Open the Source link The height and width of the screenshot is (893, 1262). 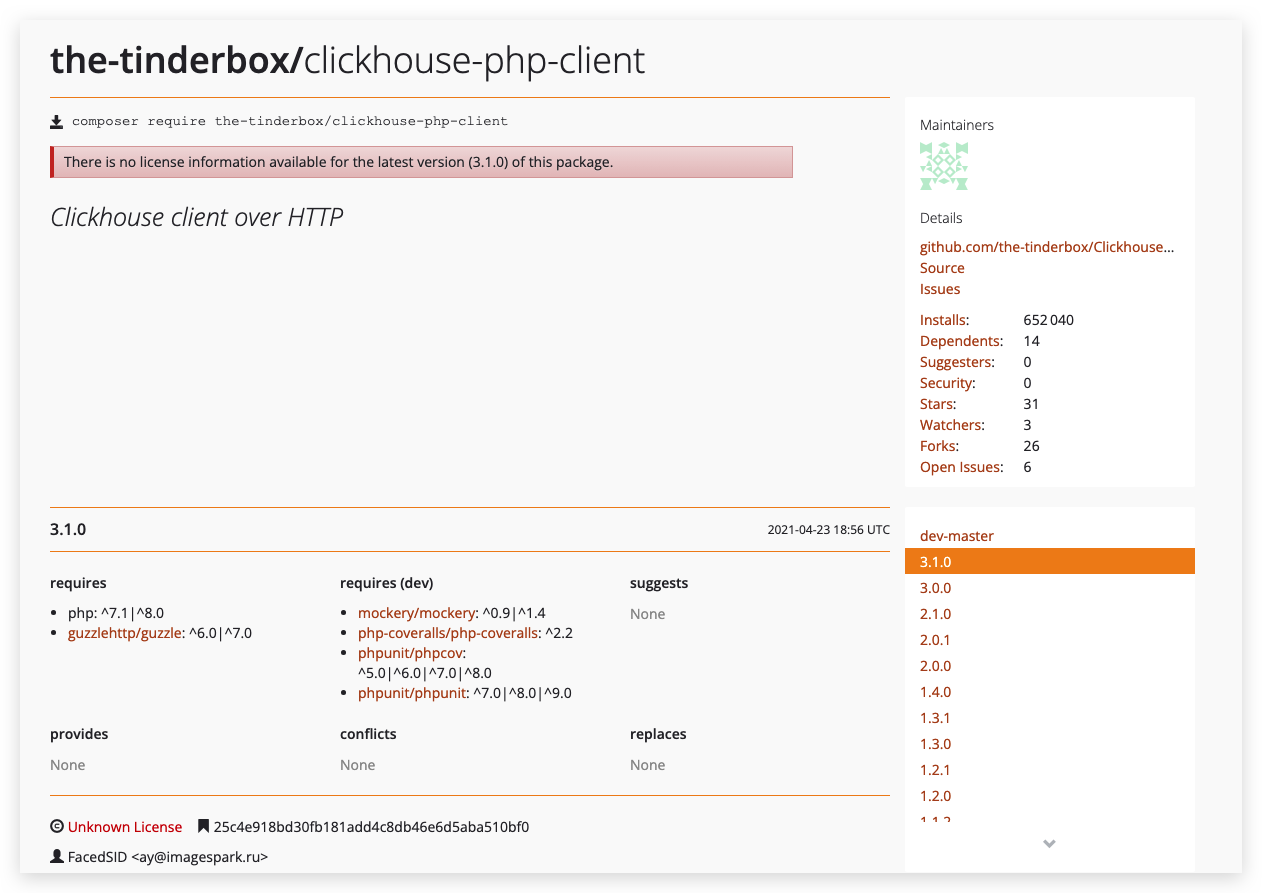(x=942, y=268)
